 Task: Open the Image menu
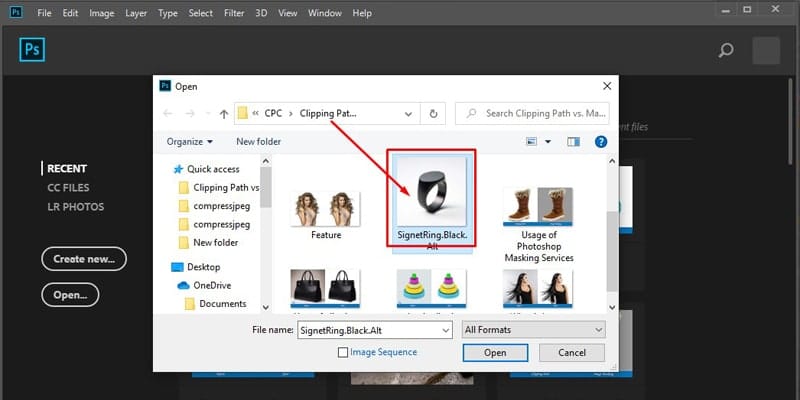(102, 13)
